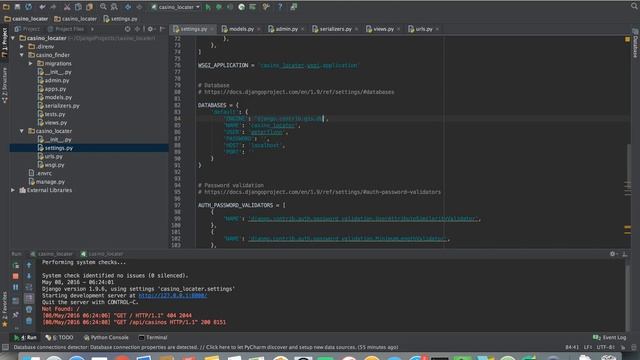Click the Paste icon in the toolbar

[89, 7]
